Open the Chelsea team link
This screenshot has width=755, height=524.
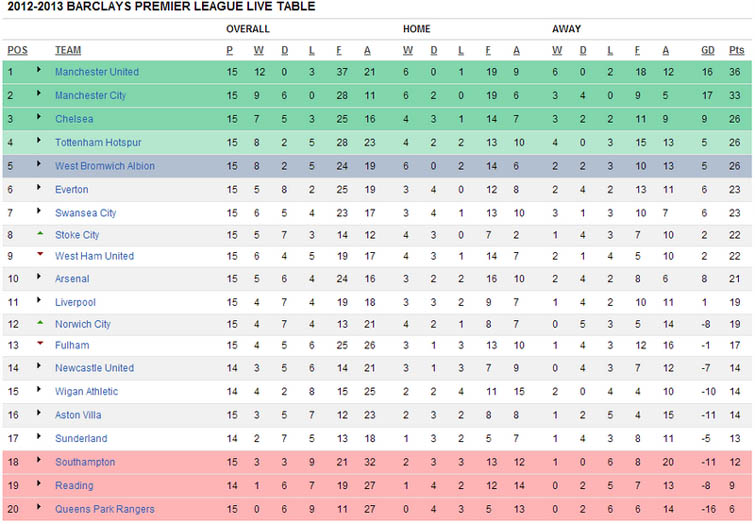(x=74, y=119)
